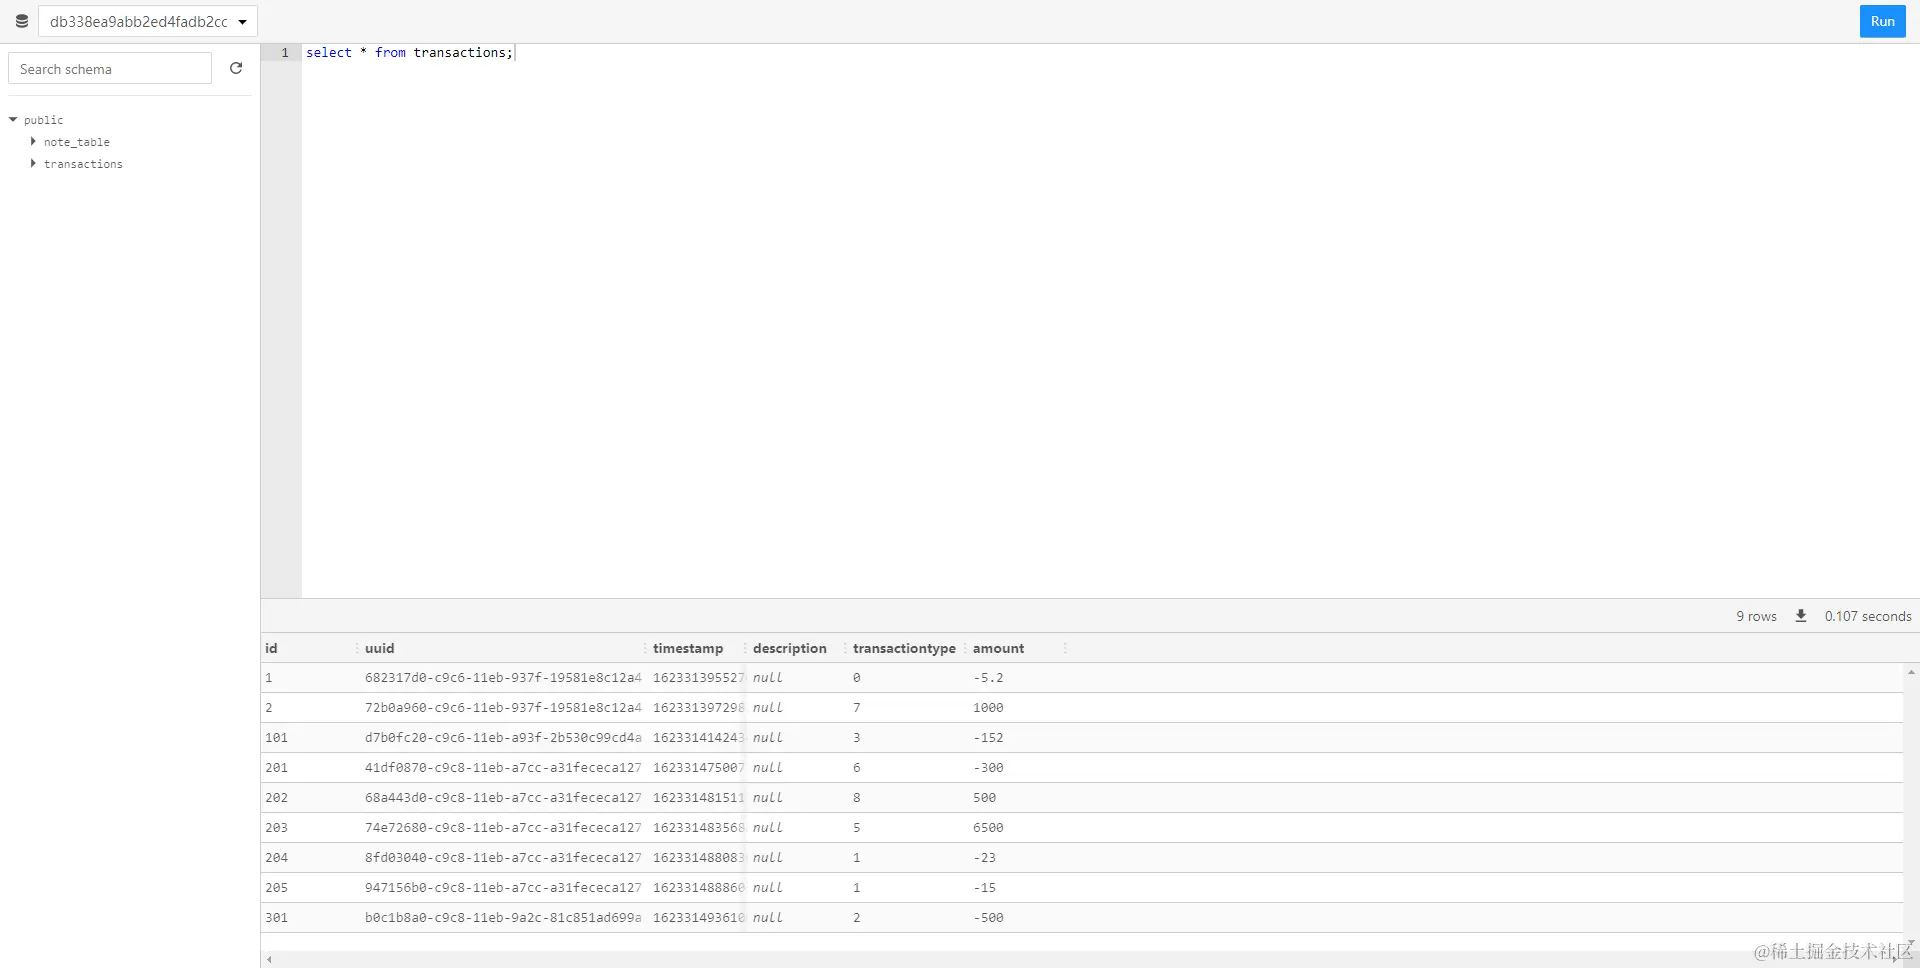
Task: Refresh the schema list
Action: pos(236,68)
